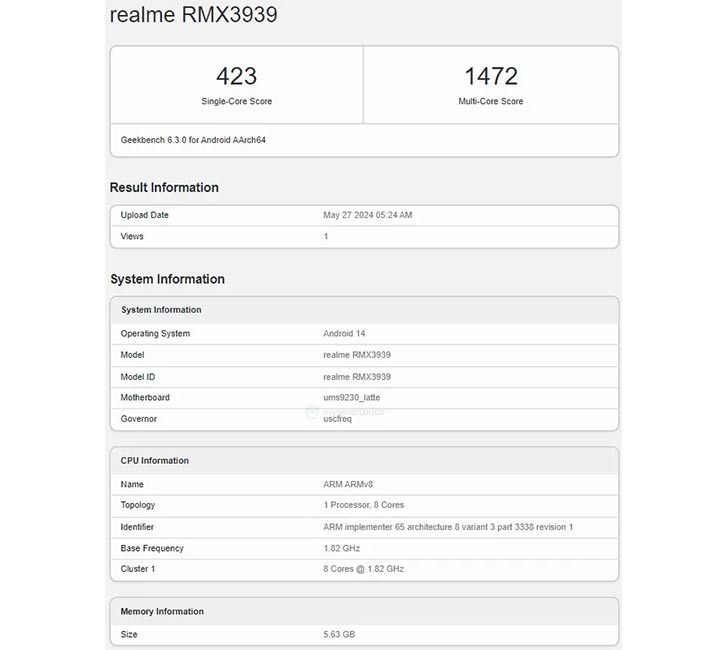Click the Motherboard label

click(x=145, y=397)
